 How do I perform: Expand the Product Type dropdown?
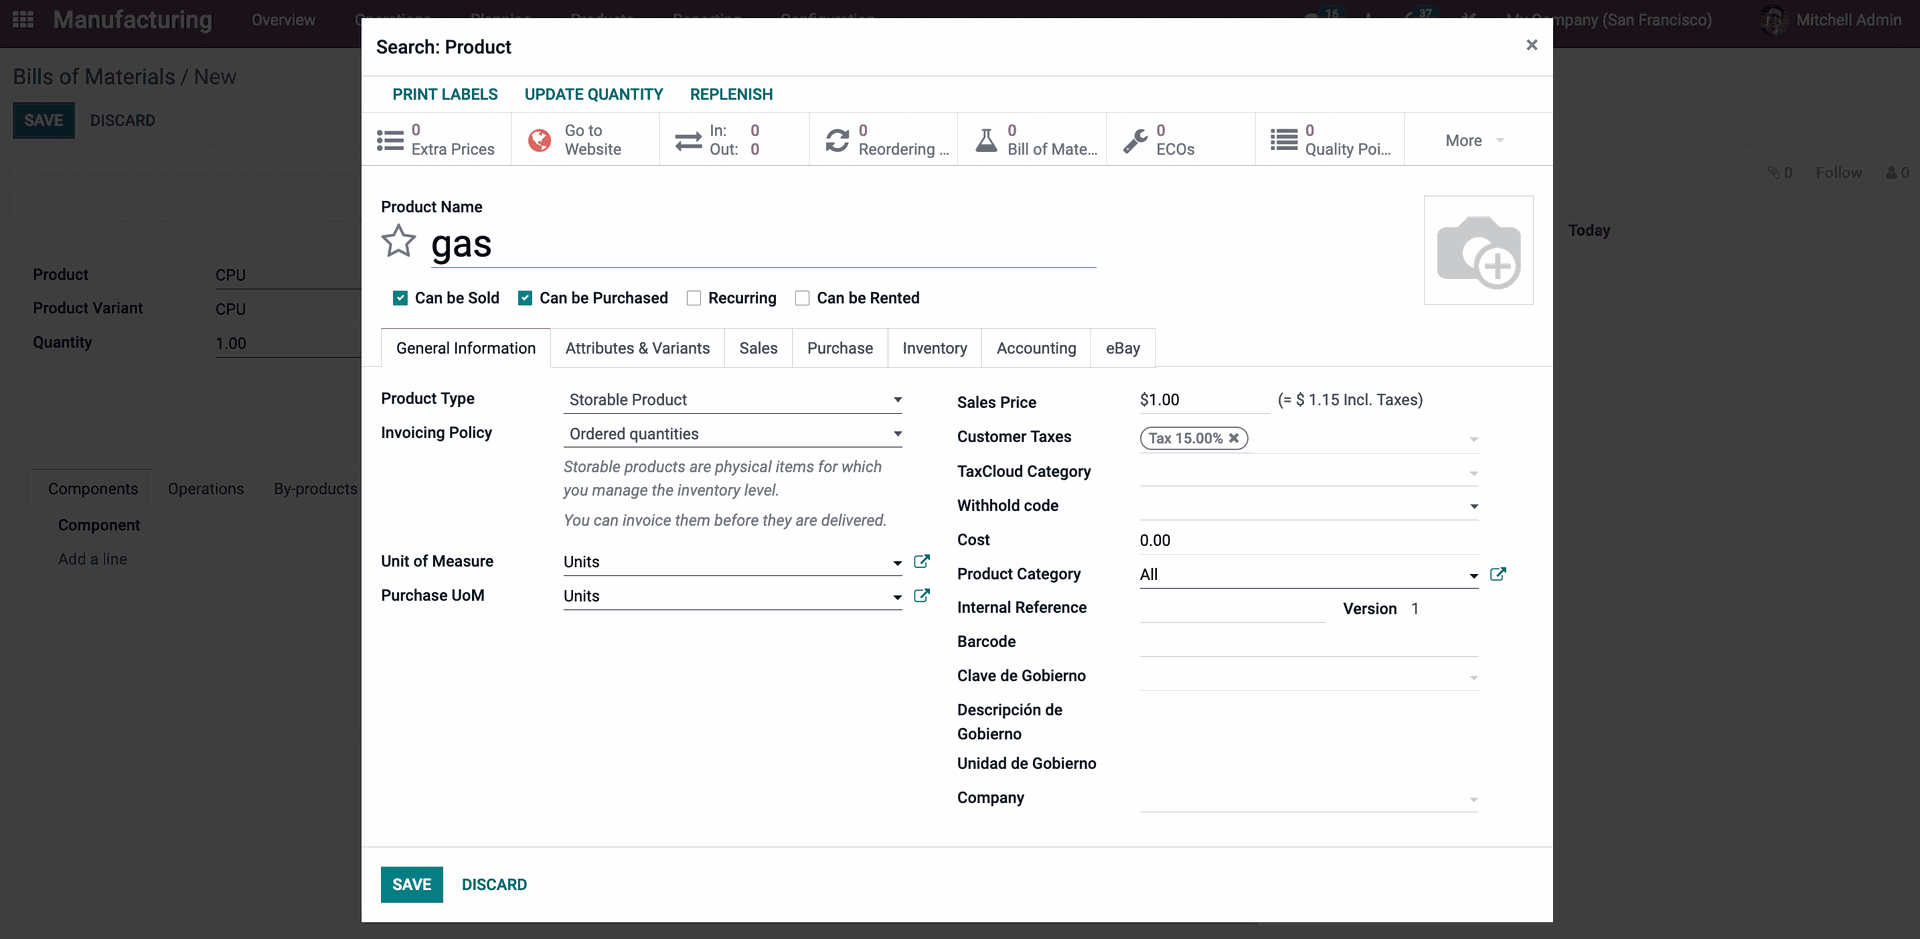tap(733, 400)
